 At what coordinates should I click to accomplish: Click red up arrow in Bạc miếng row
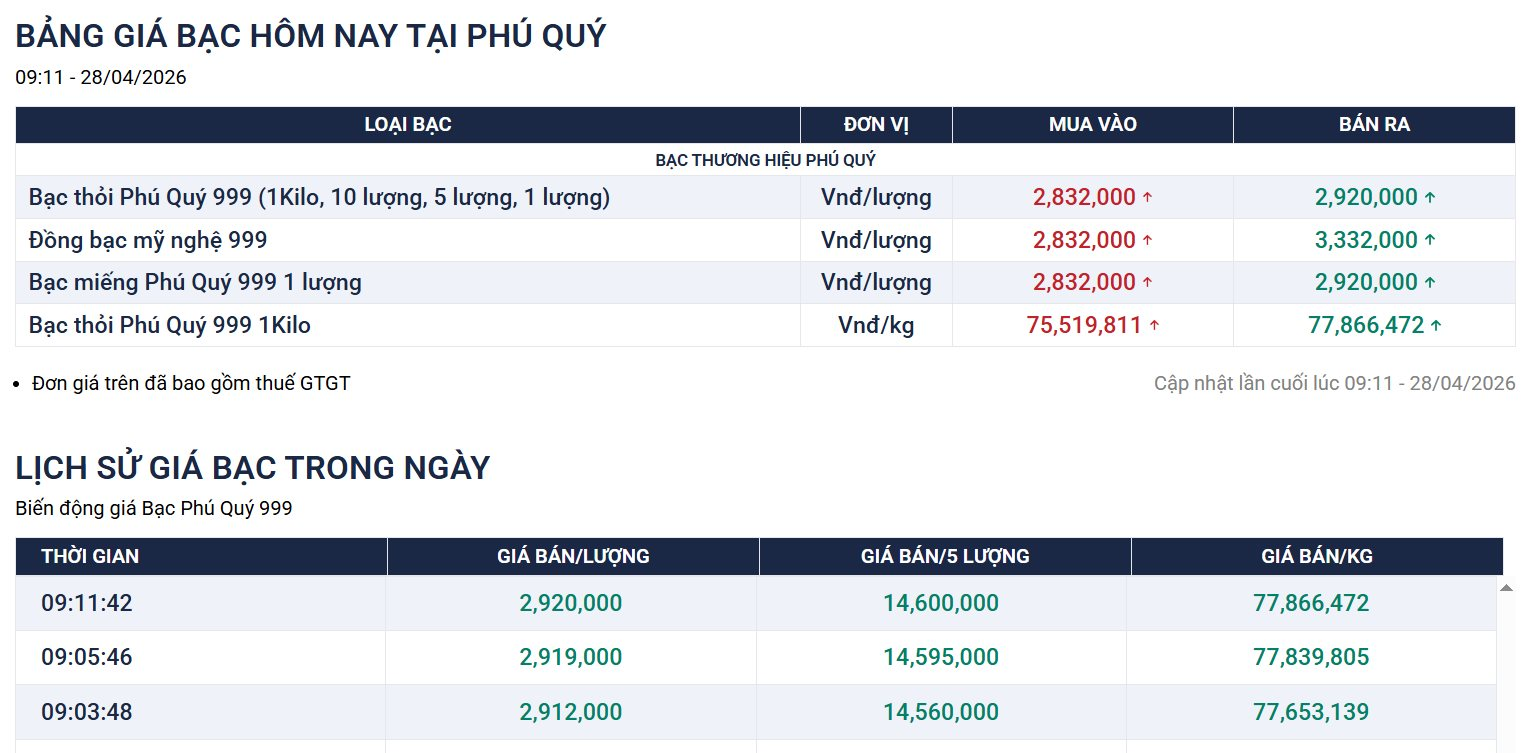(1147, 283)
